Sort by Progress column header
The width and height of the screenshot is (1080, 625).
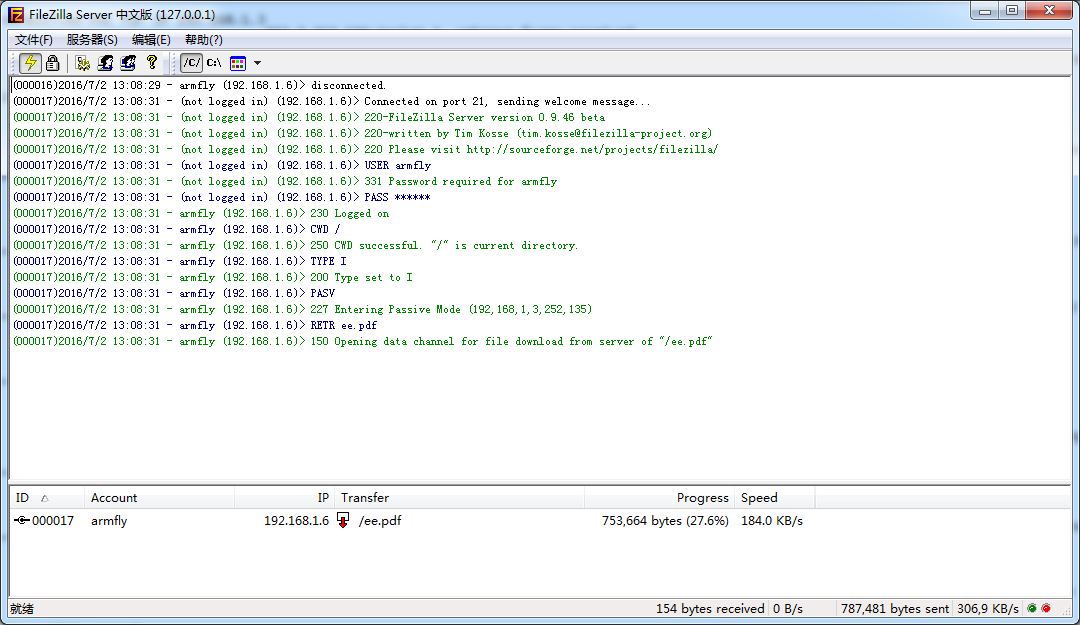coord(660,498)
